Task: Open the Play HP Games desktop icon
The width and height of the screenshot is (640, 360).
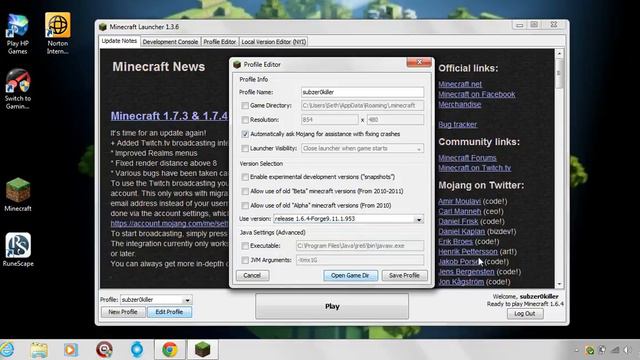Action: [x=17, y=33]
